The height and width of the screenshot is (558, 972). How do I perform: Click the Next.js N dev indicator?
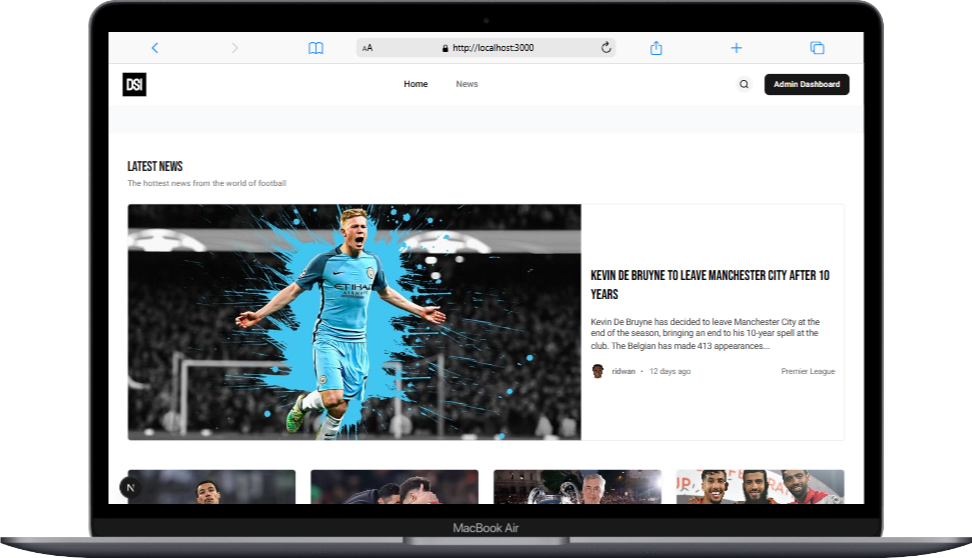(130, 488)
